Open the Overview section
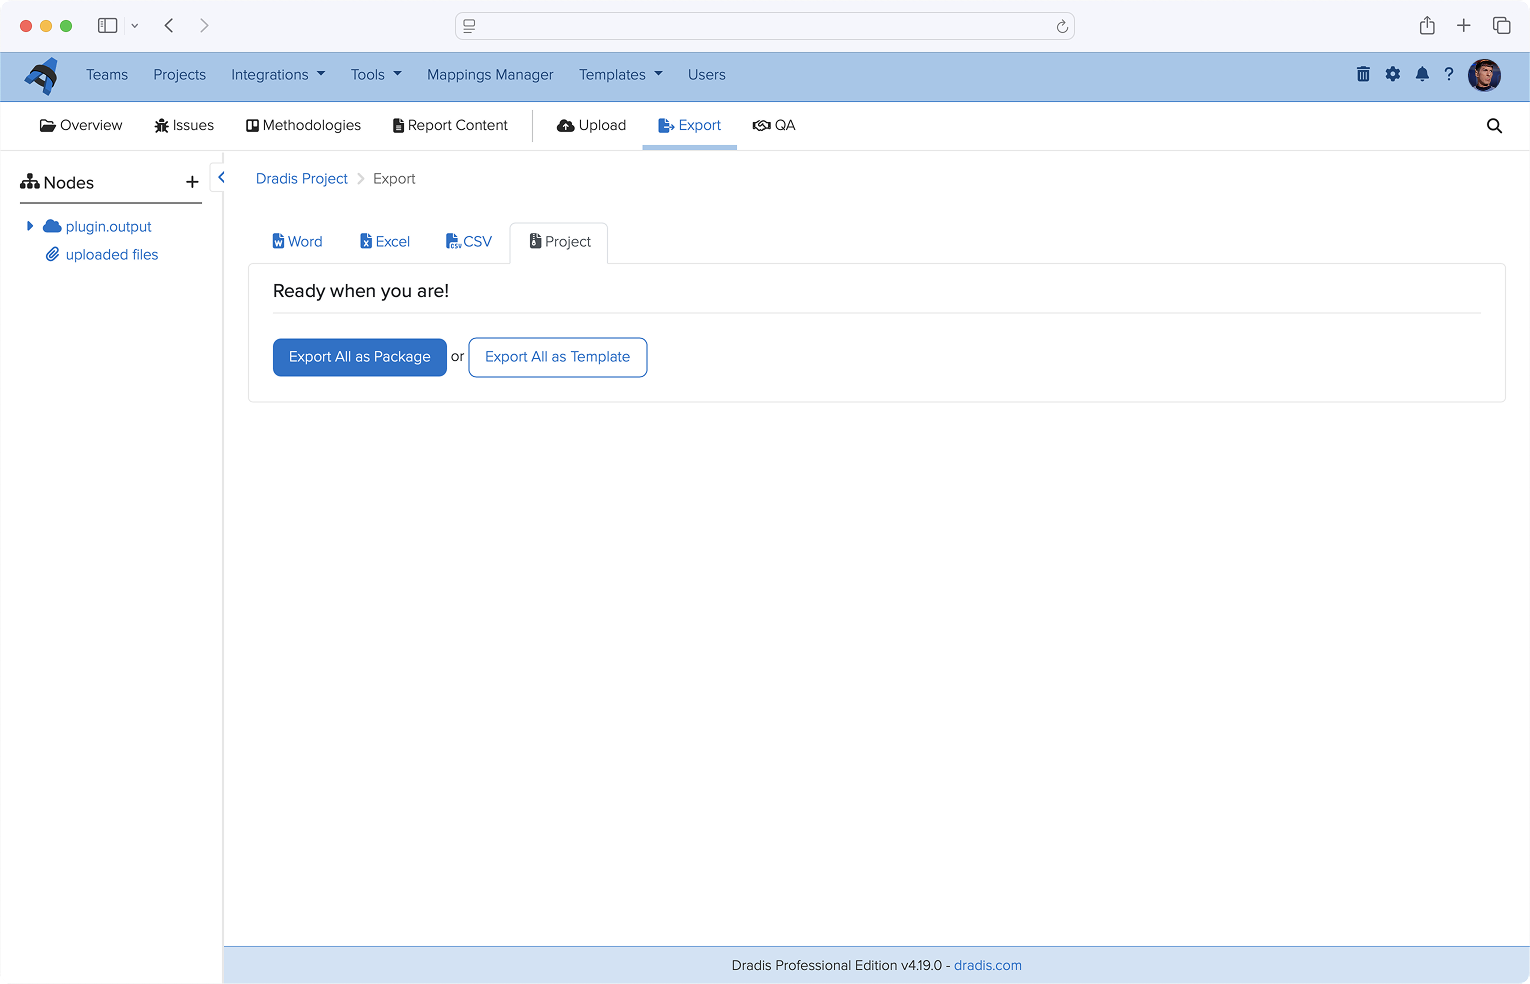This screenshot has width=1530, height=984. click(81, 126)
